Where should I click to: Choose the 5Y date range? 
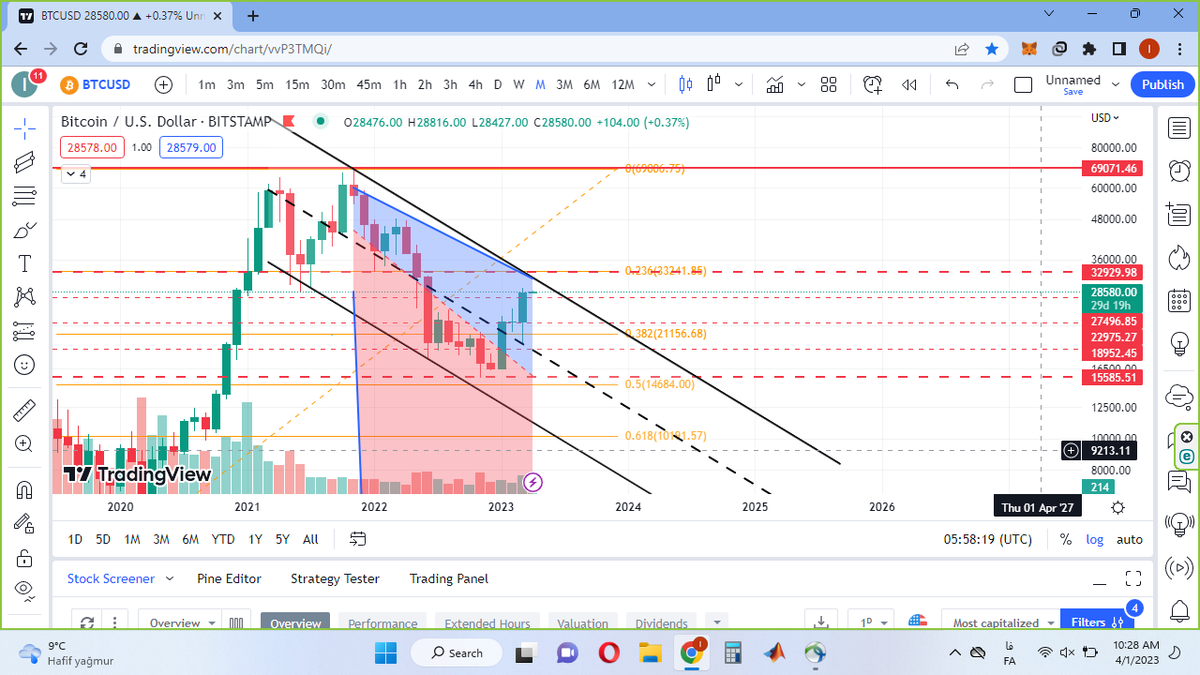click(282, 539)
